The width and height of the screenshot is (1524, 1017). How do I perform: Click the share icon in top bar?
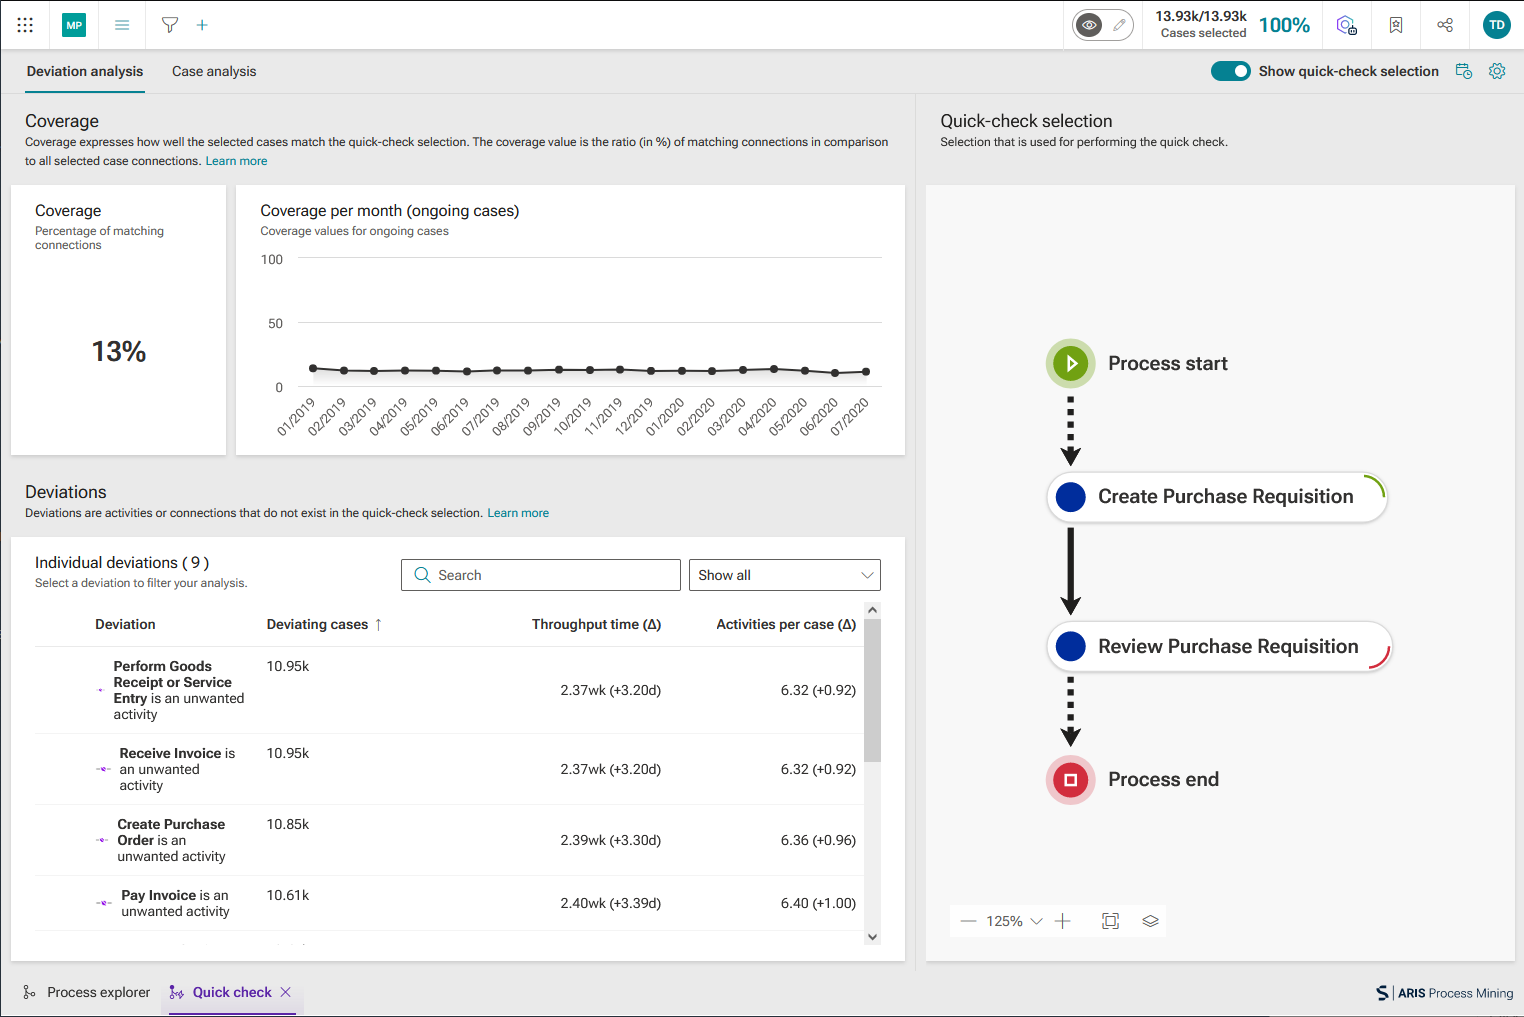point(1445,25)
